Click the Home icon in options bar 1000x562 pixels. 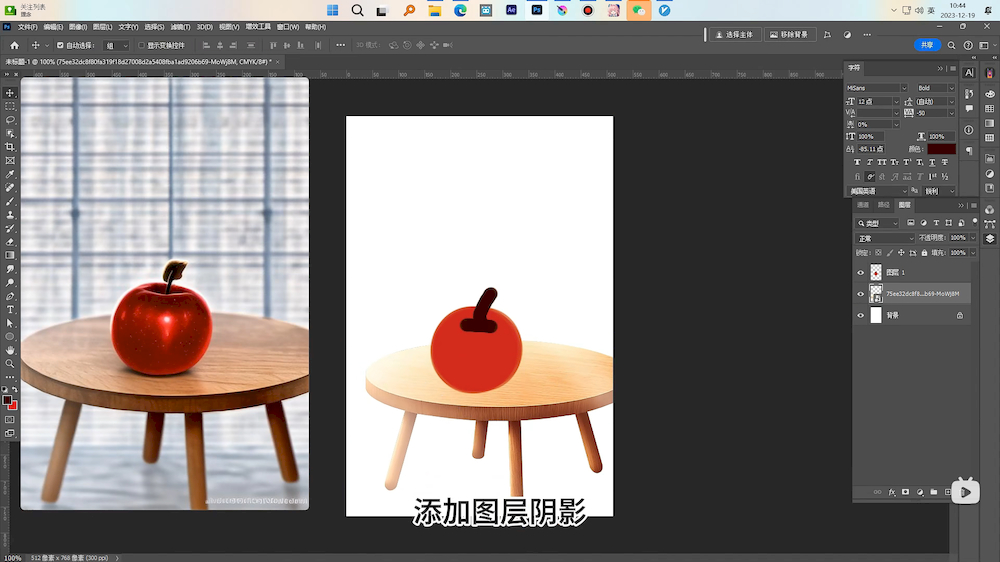pos(14,45)
